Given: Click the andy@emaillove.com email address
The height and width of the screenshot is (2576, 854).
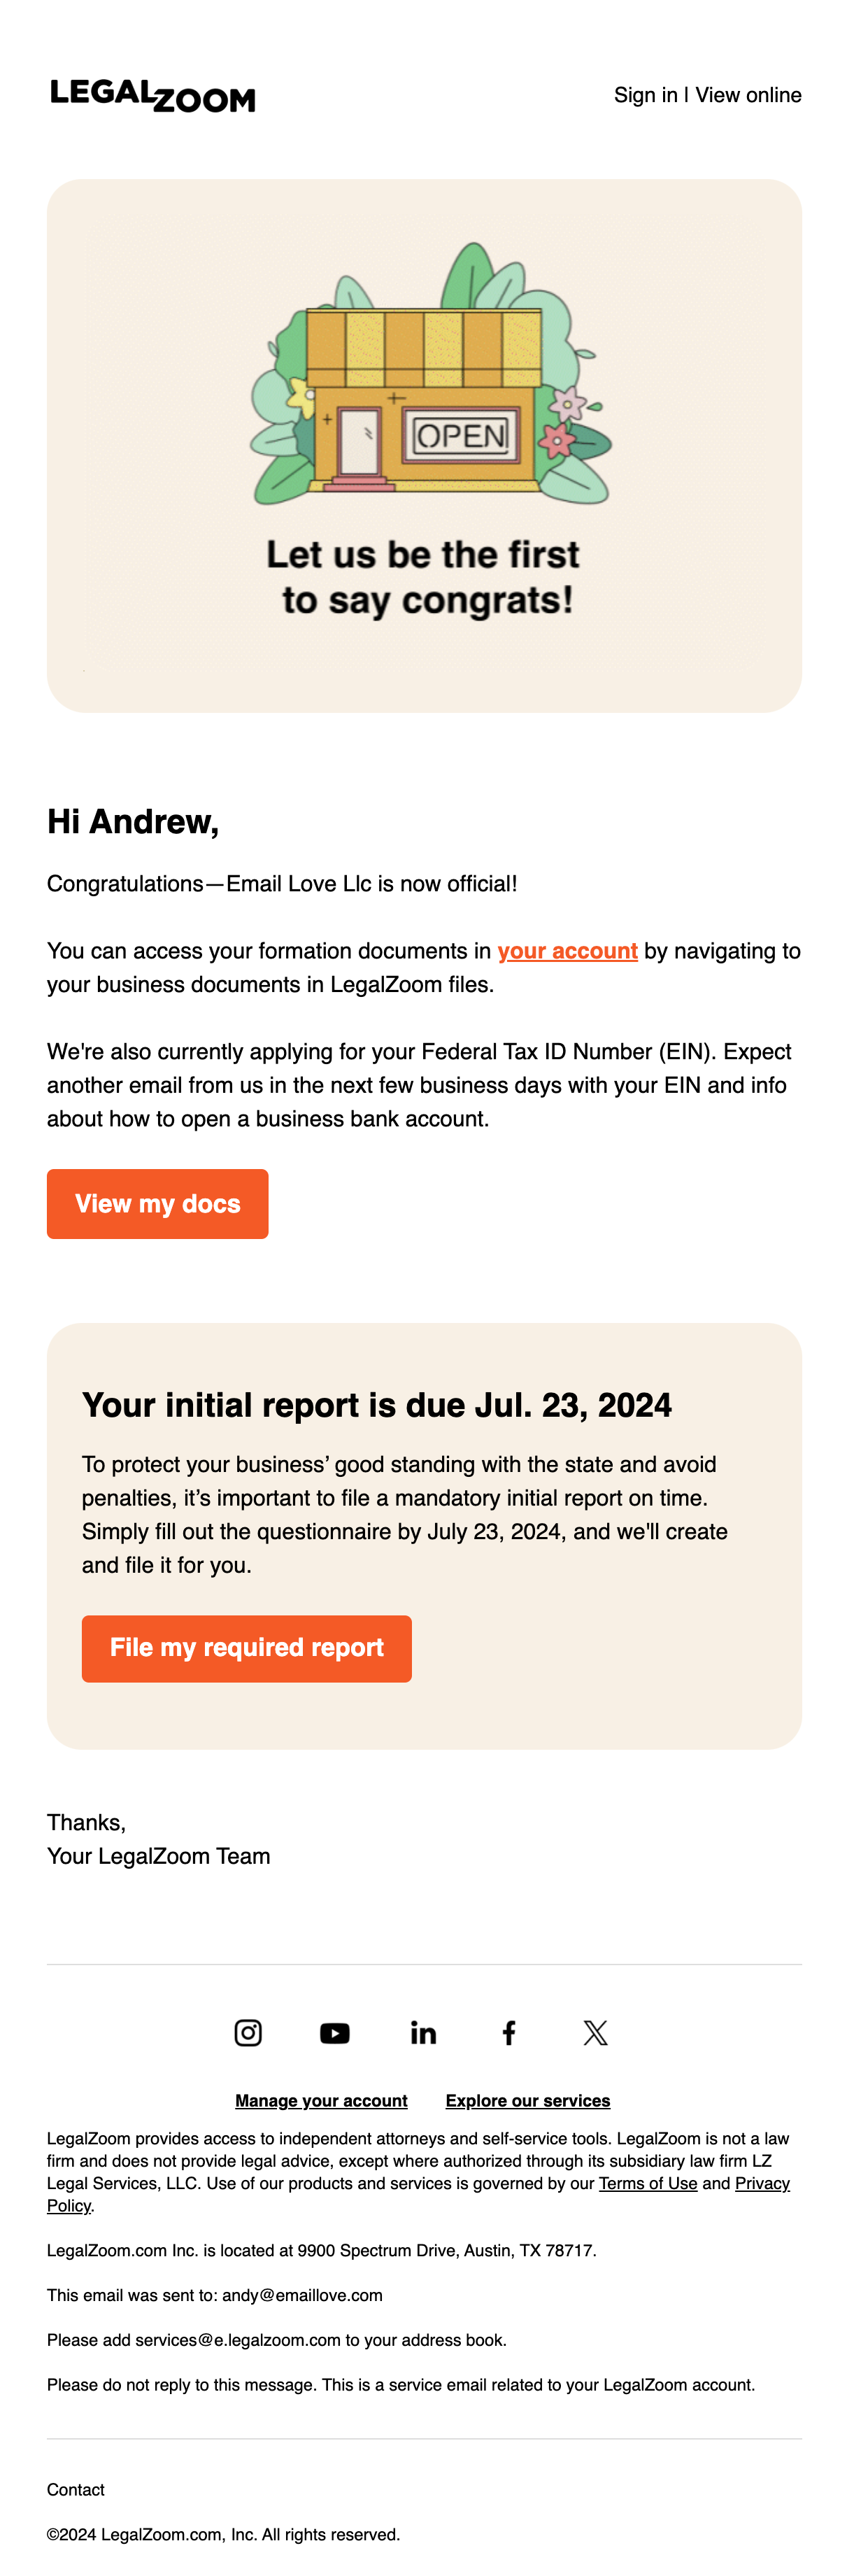Looking at the screenshot, I should [302, 2295].
